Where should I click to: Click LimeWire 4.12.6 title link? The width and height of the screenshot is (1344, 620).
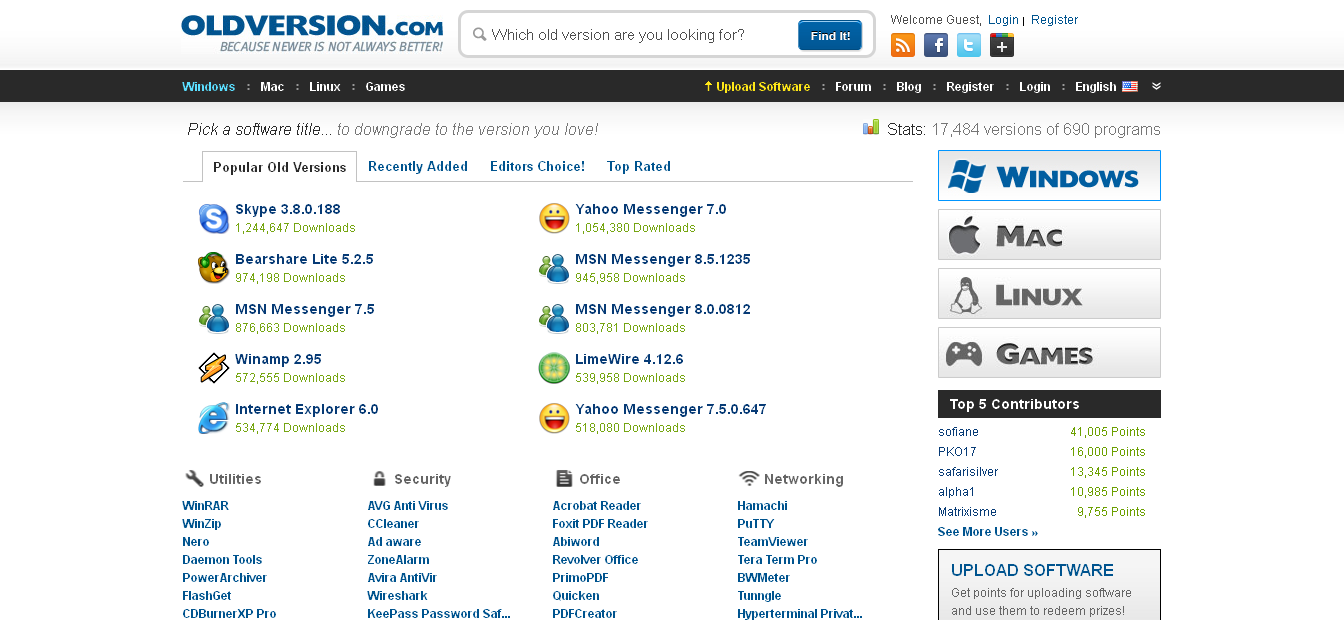pos(629,359)
